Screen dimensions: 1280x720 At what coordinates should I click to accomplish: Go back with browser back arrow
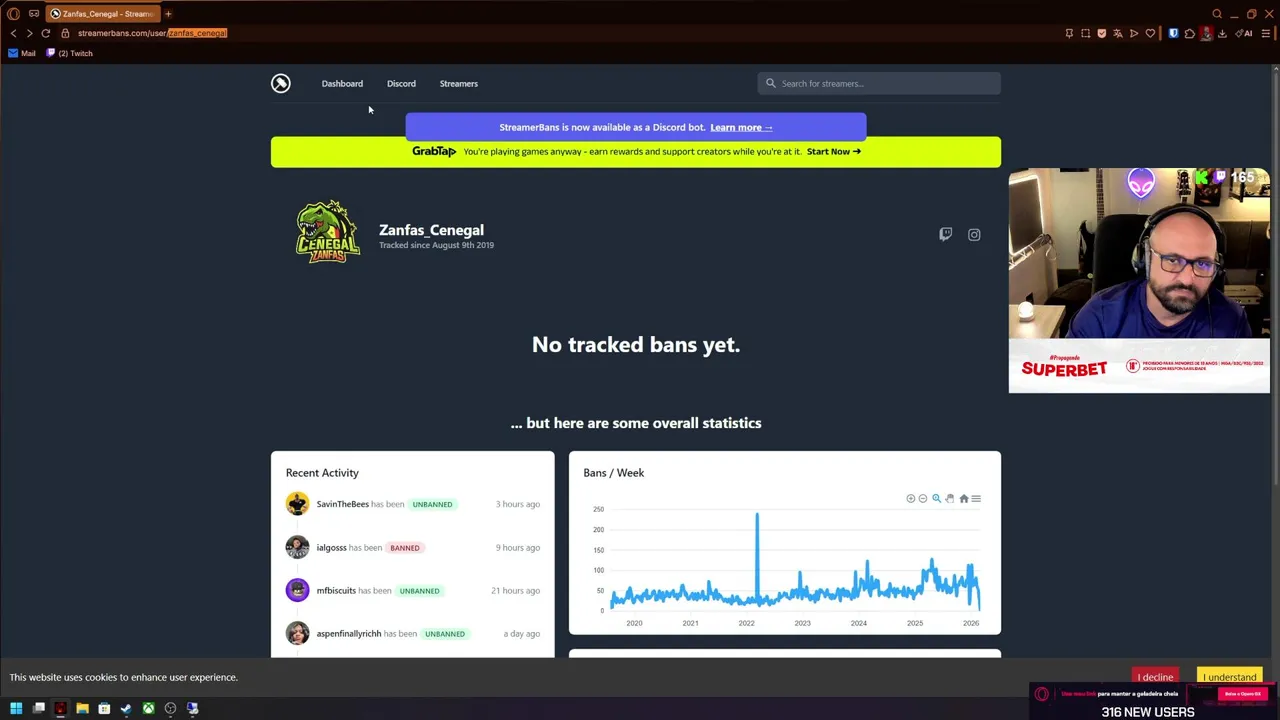[13, 33]
